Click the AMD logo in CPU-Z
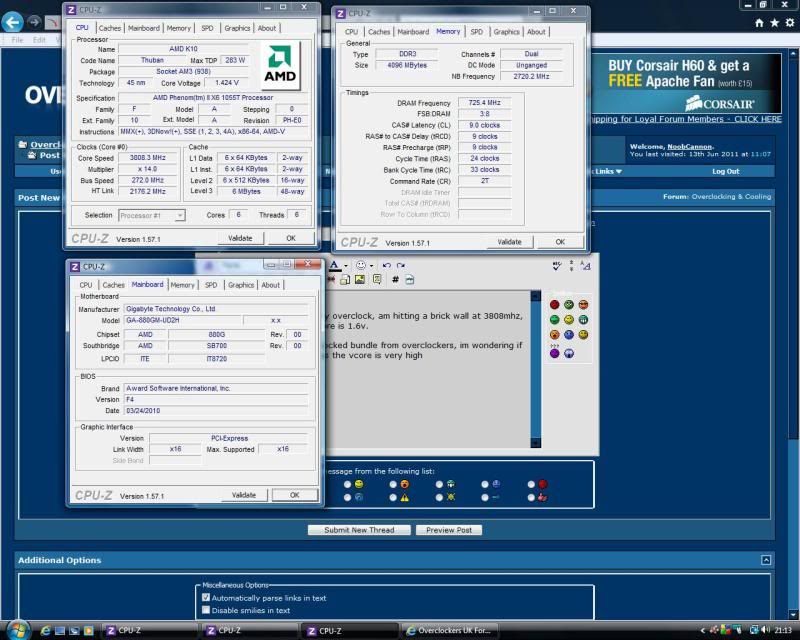Screen dimensions: 800x640 pos(280,65)
